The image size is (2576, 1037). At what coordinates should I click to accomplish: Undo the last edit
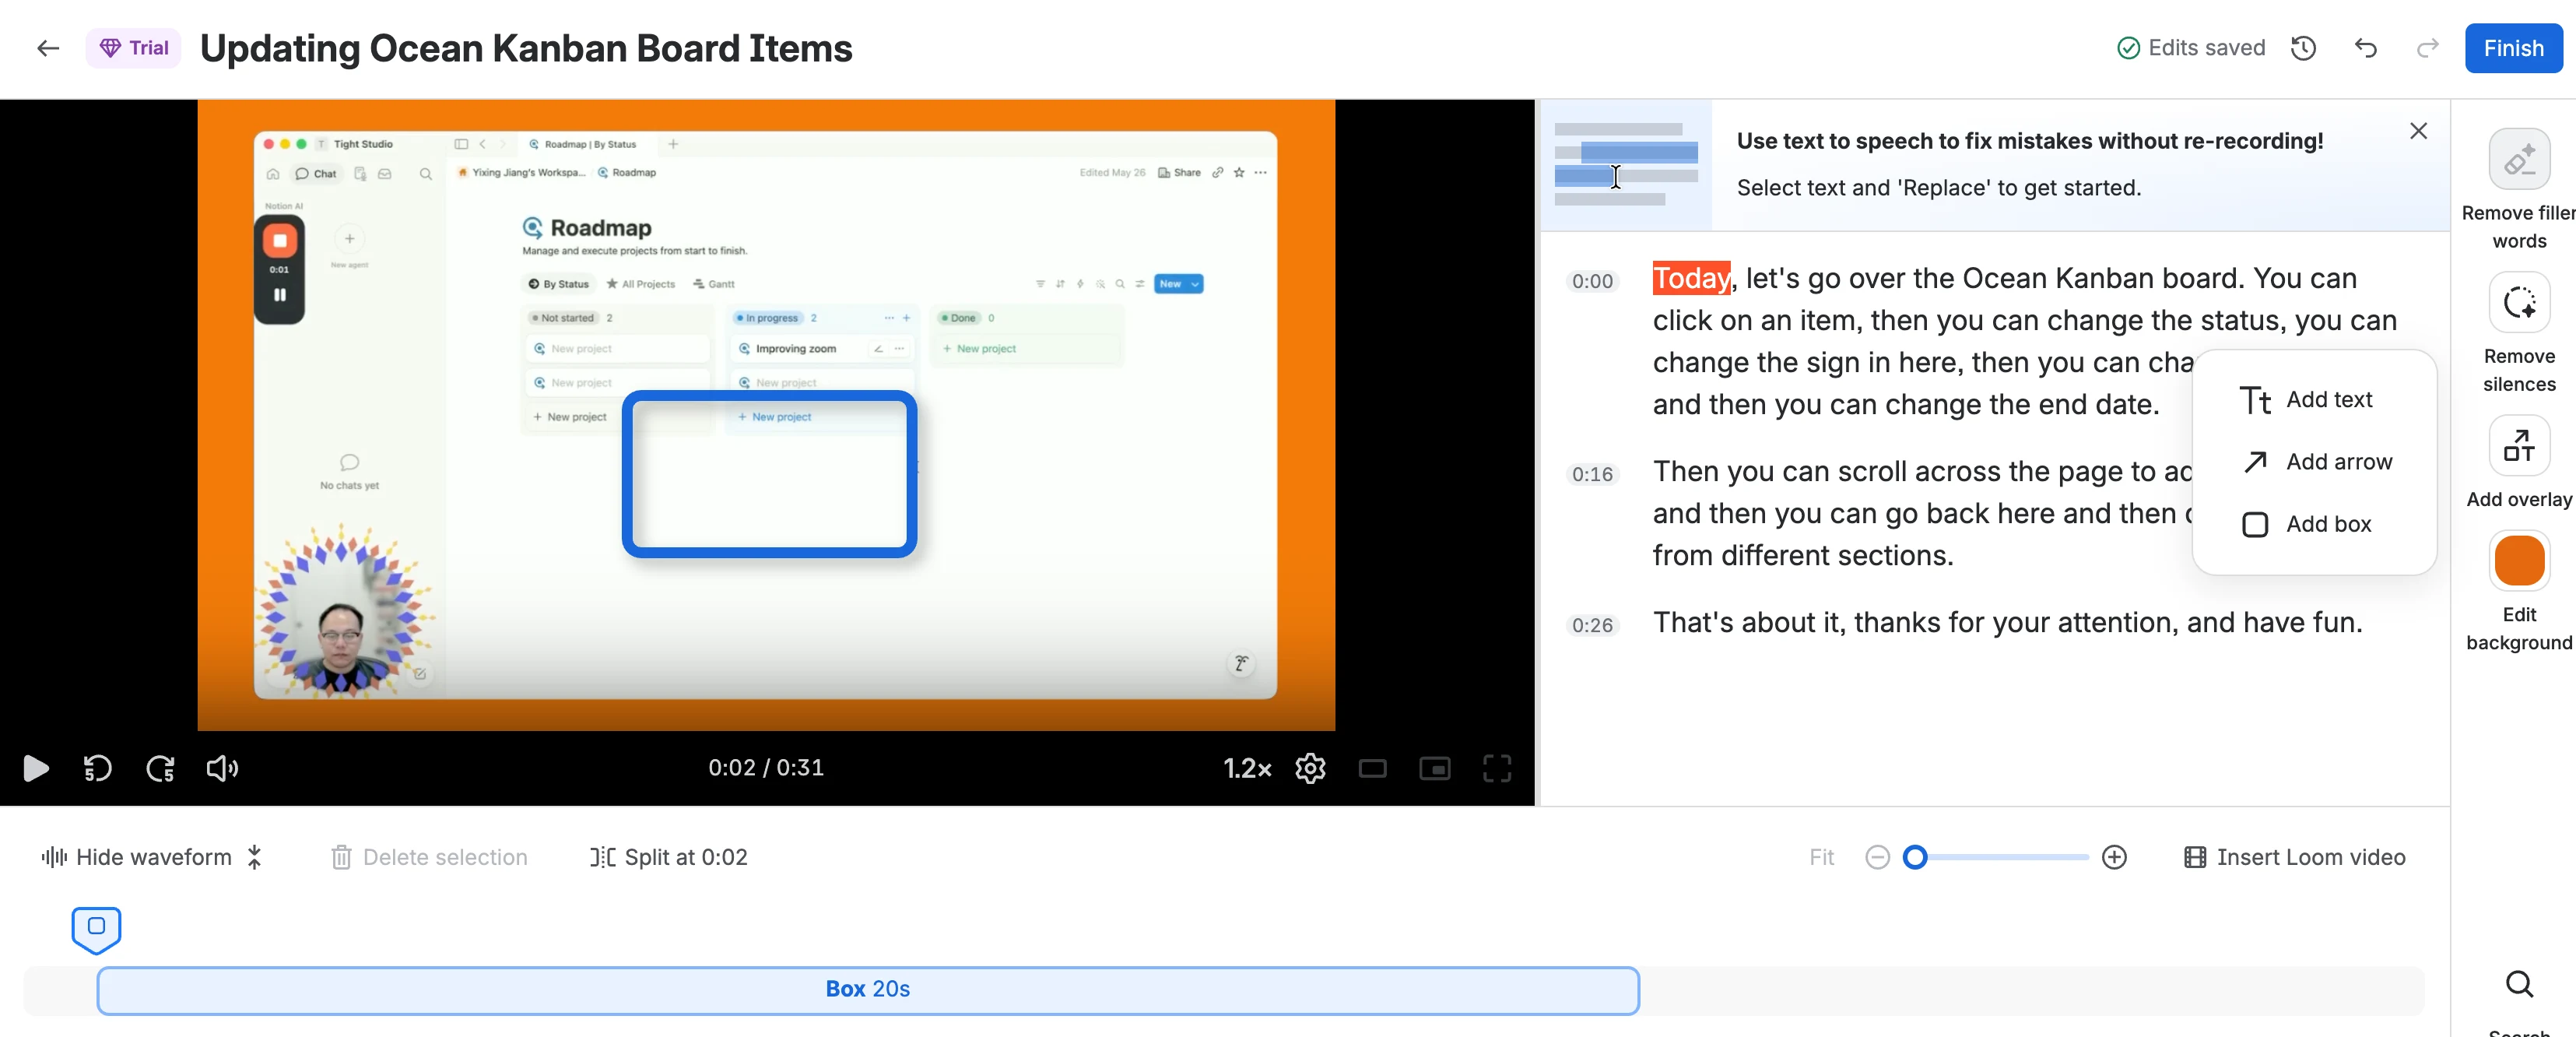(x=2365, y=48)
